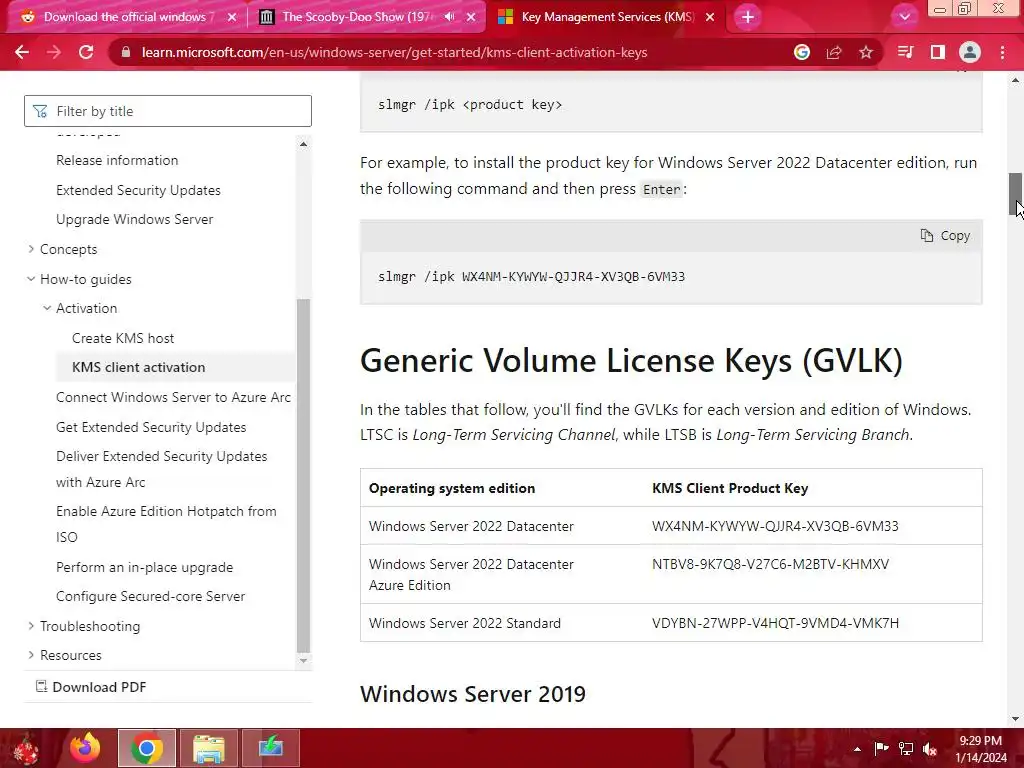Select Key Management Services tab
Viewport: 1024px width, 768px height.
tap(607, 17)
